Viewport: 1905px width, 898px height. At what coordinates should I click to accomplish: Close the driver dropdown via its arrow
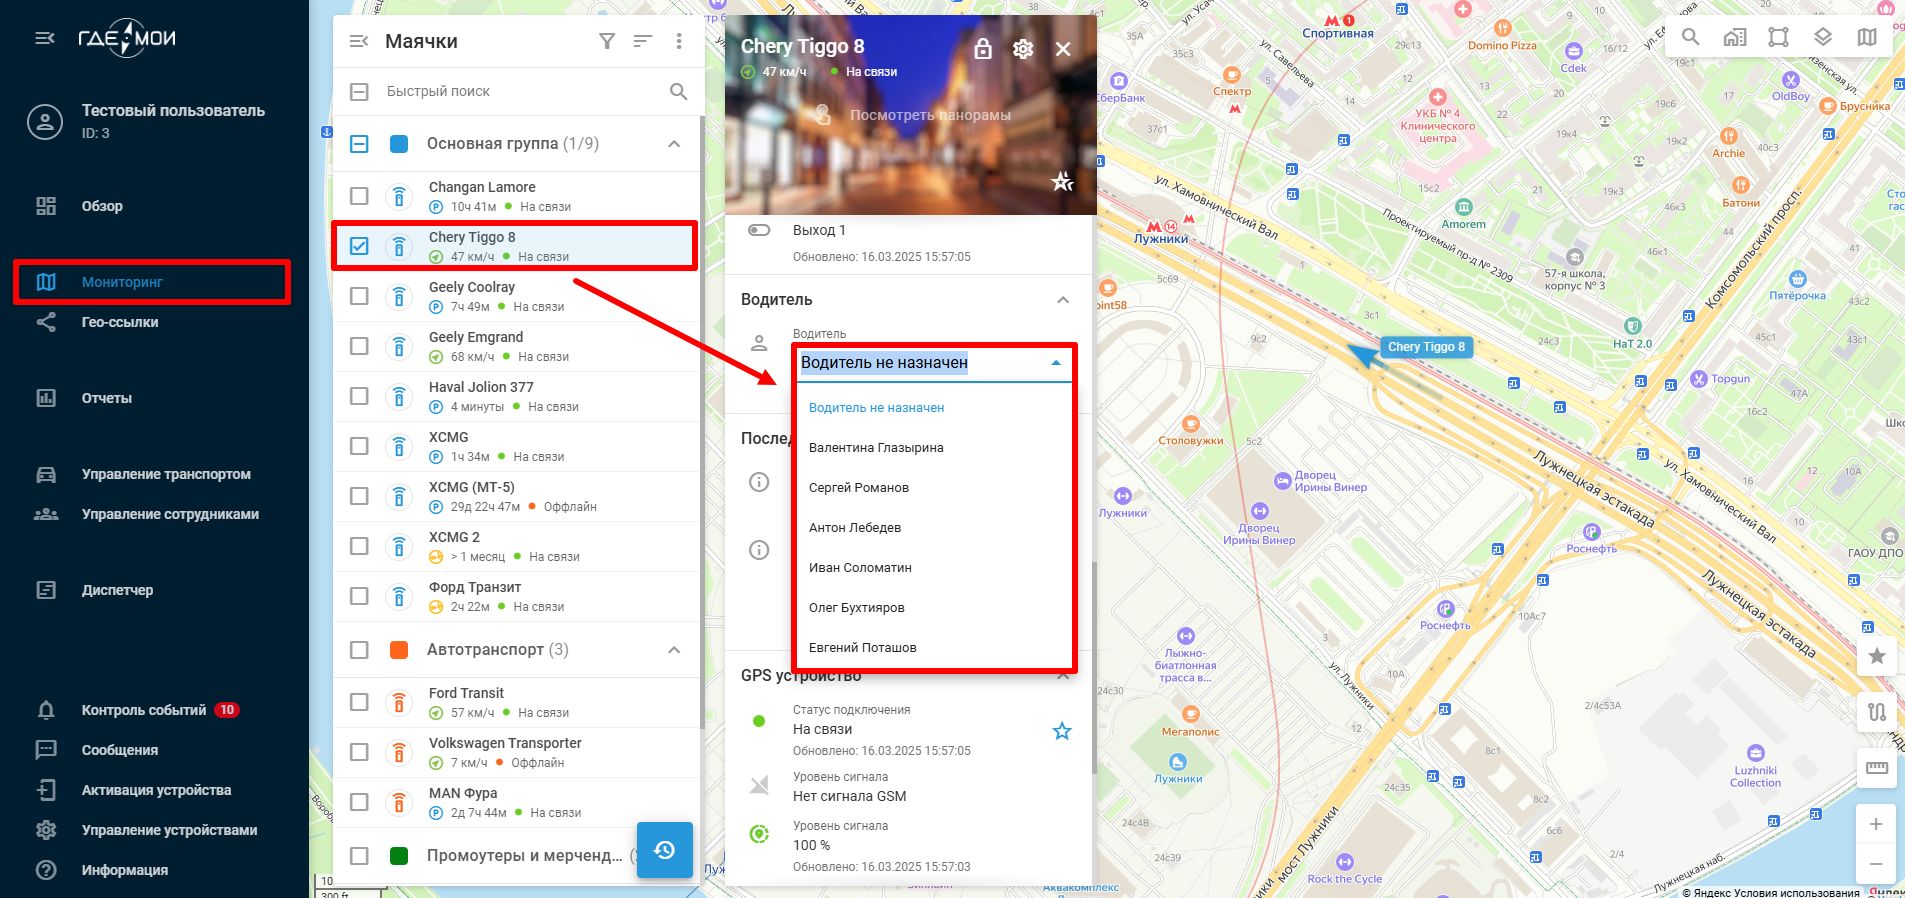pyautogui.click(x=1056, y=363)
